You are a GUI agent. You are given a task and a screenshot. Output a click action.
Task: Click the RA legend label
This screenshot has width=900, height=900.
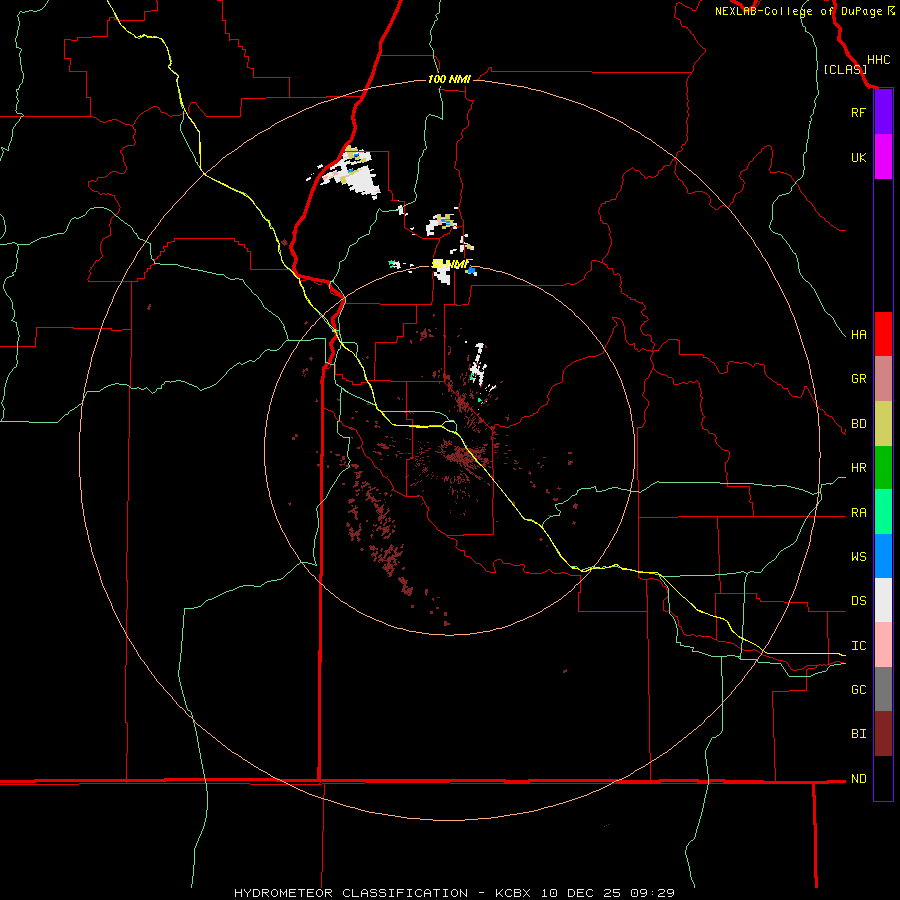pos(859,513)
